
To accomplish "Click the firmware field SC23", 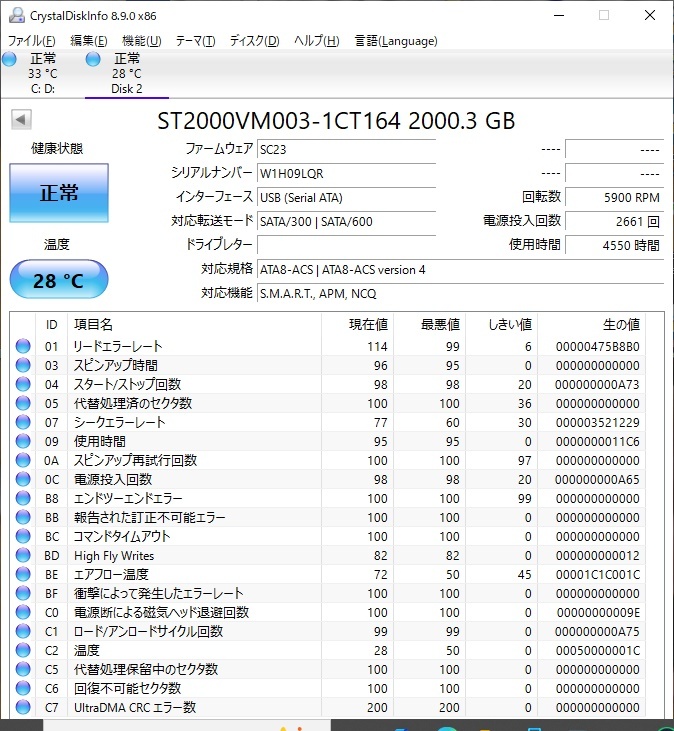I will [x=346, y=150].
